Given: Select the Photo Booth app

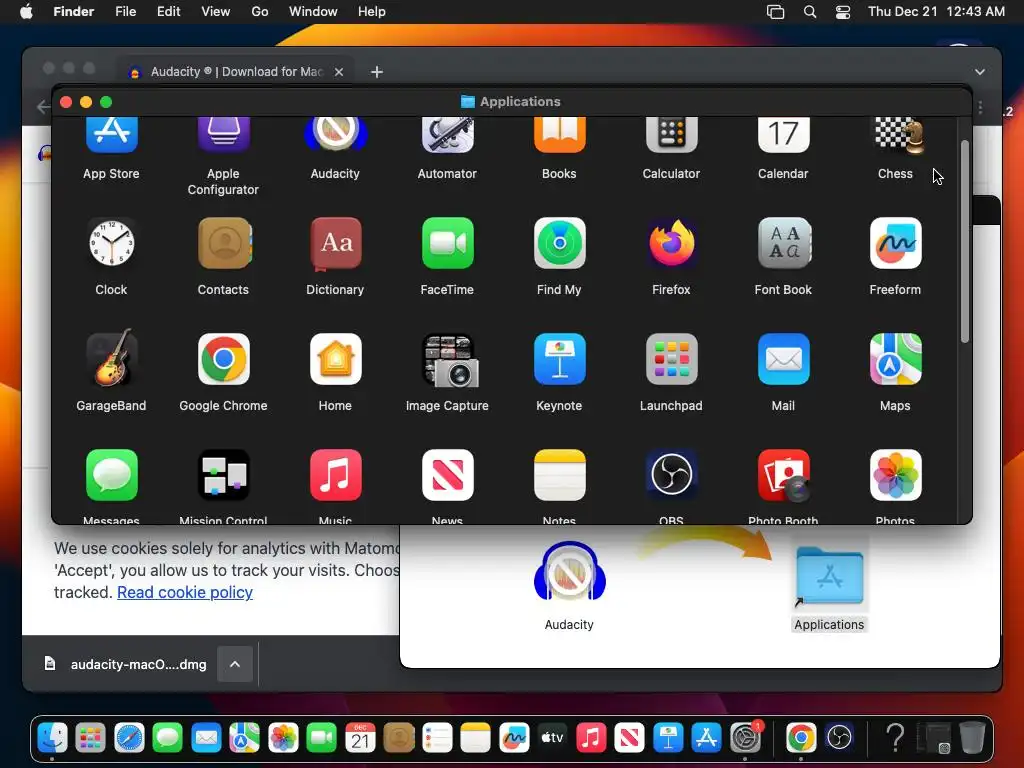Looking at the screenshot, I should click(x=783, y=475).
